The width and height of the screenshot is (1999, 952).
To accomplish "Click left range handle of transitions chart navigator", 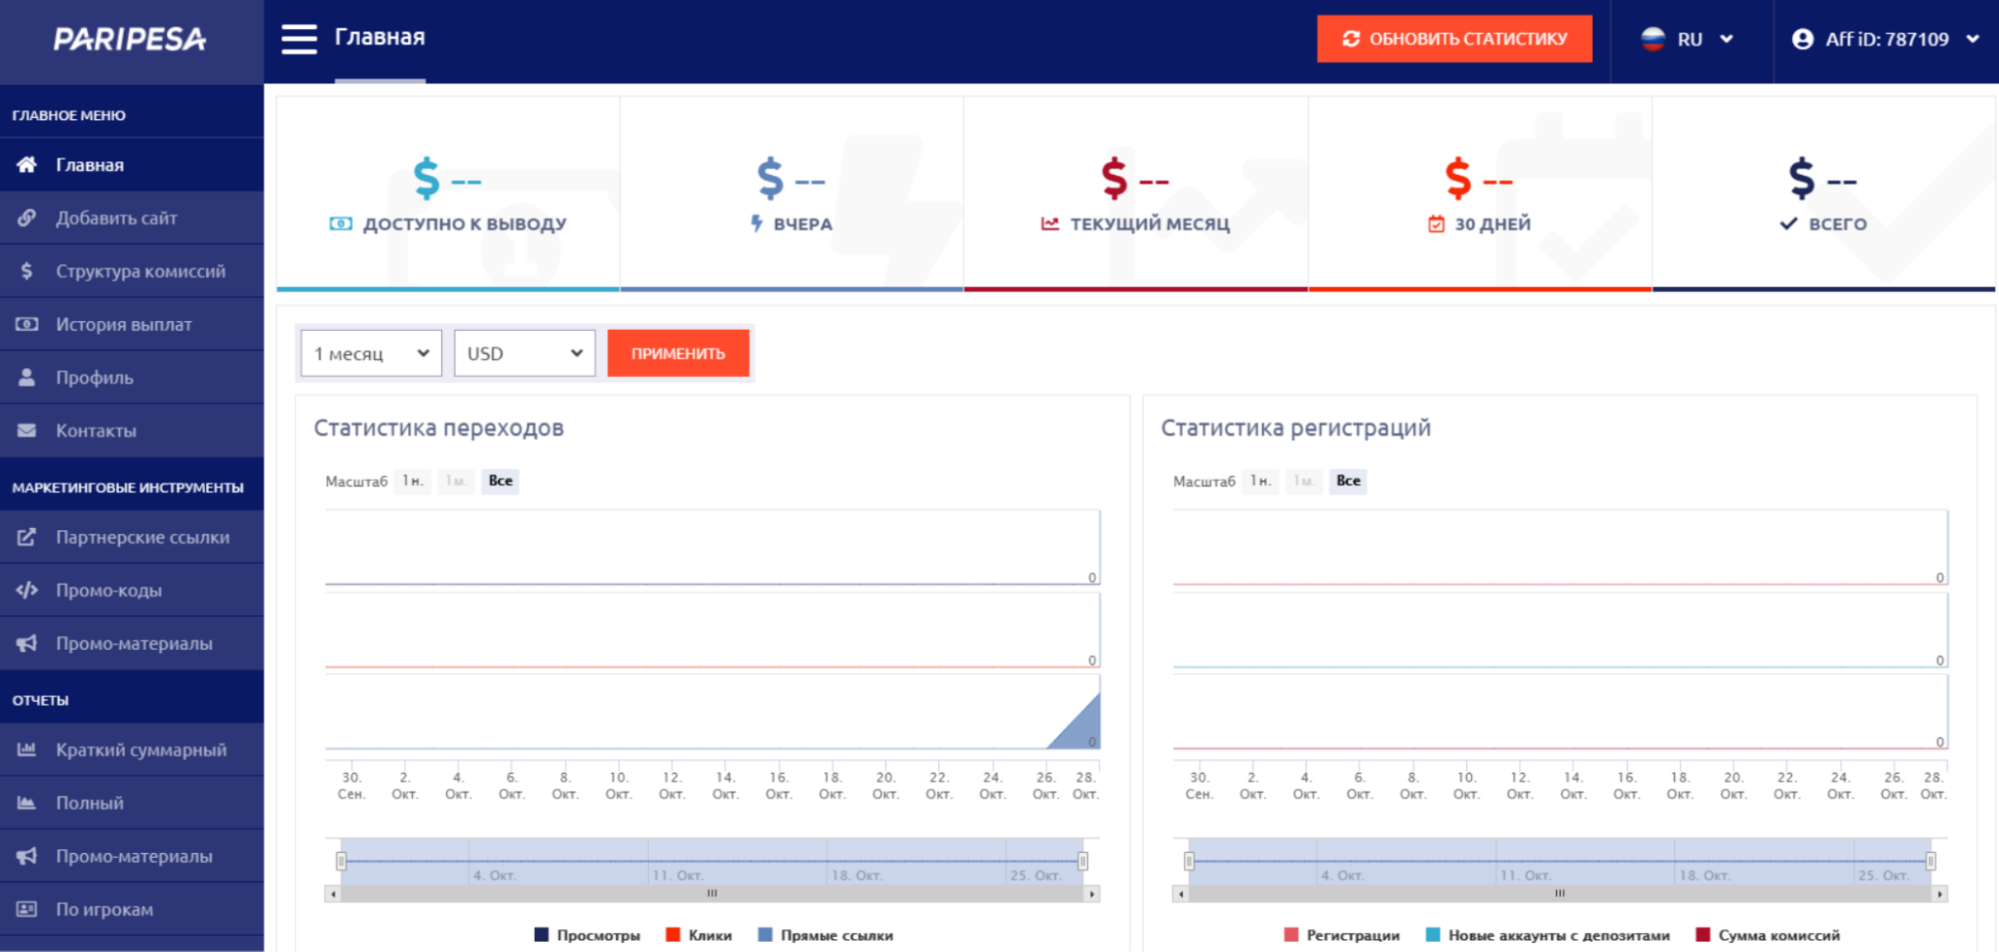I will click(341, 861).
